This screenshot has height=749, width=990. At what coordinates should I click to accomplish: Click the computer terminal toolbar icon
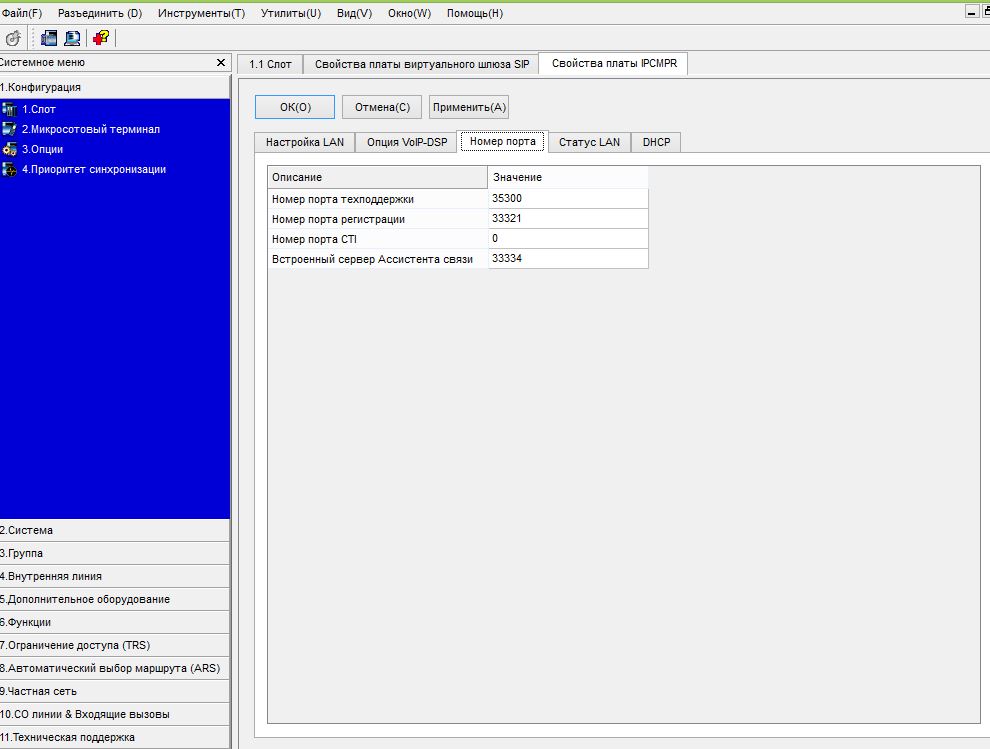pyautogui.click(x=73, y=39)
